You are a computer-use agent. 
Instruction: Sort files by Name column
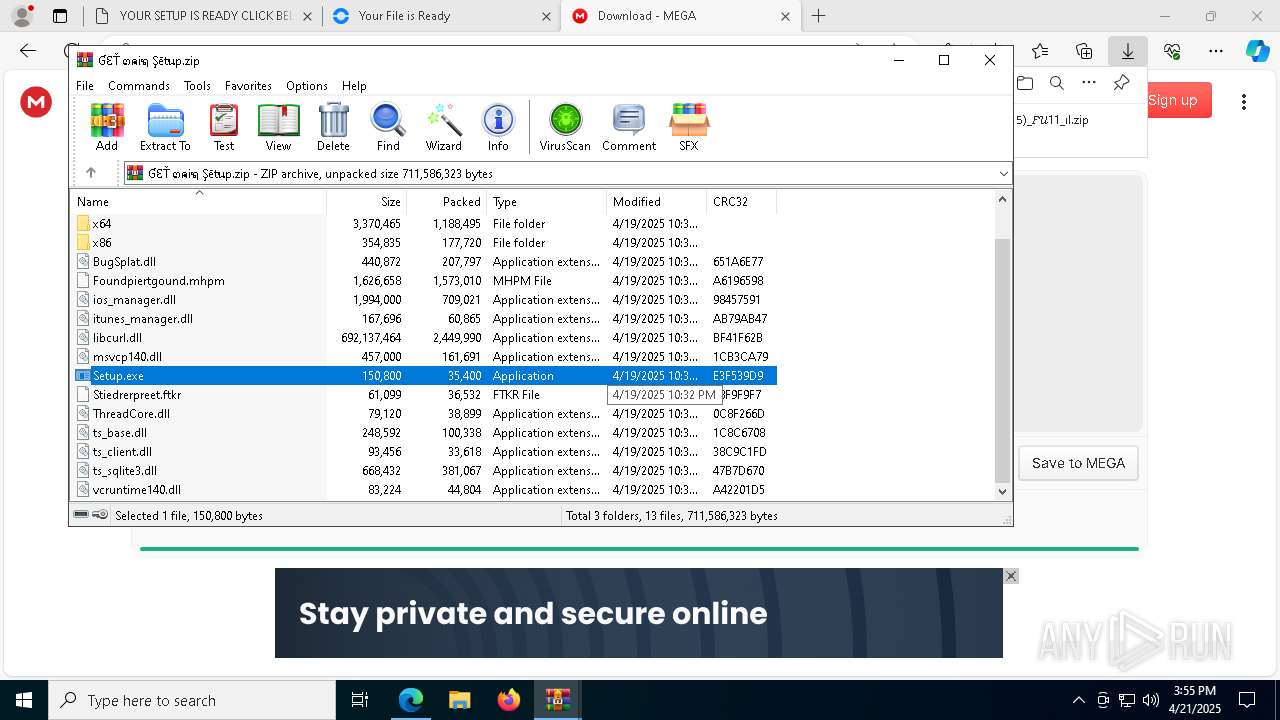[199, 201]
